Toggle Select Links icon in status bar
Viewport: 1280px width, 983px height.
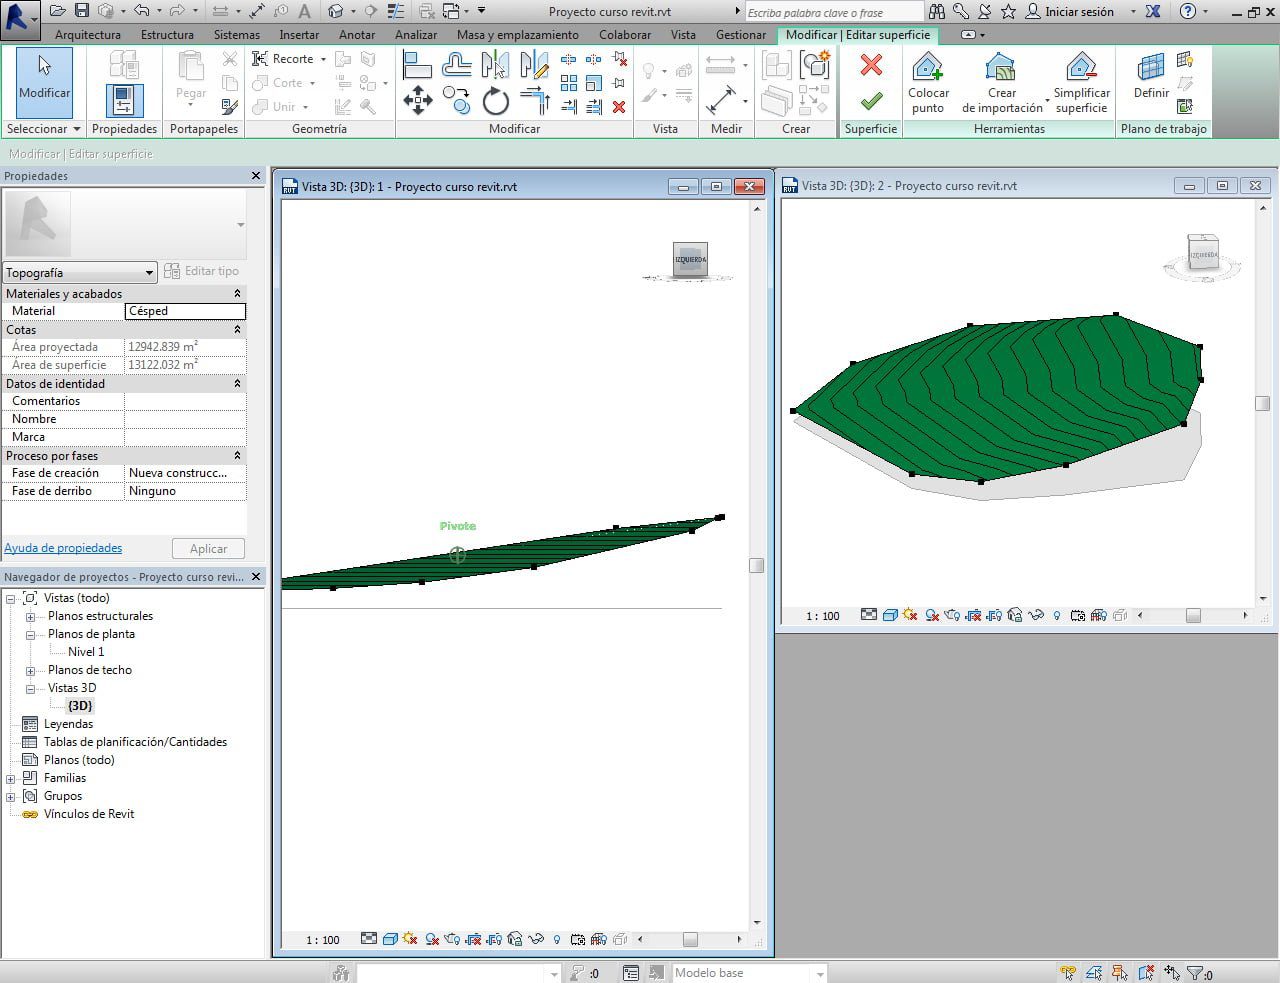pyautogui.click(x=1068, y=972)
